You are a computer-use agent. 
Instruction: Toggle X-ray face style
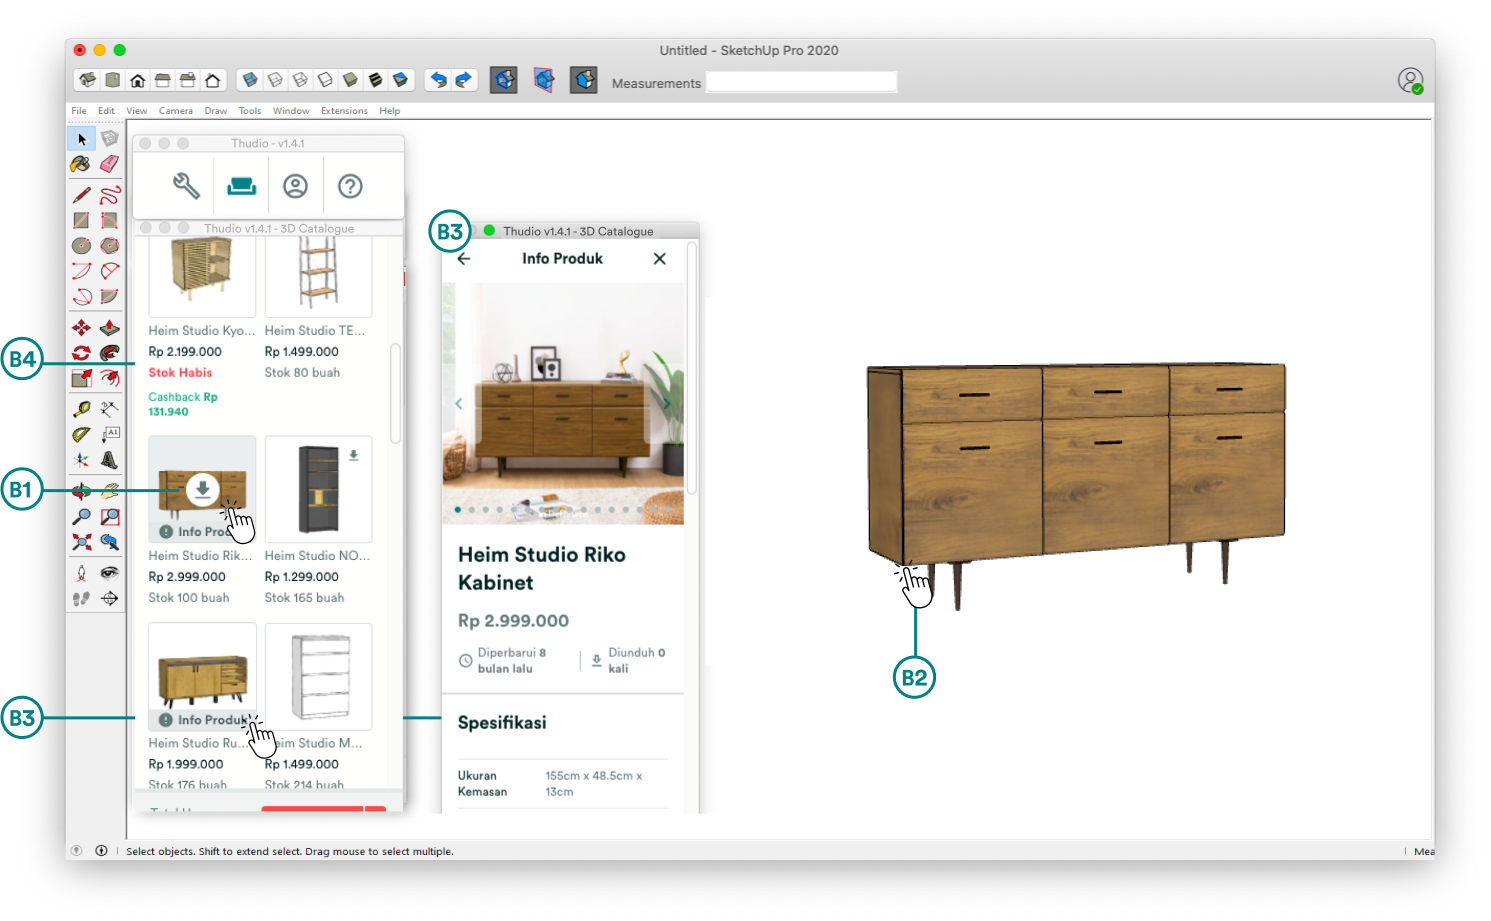[x=250, y=80]
